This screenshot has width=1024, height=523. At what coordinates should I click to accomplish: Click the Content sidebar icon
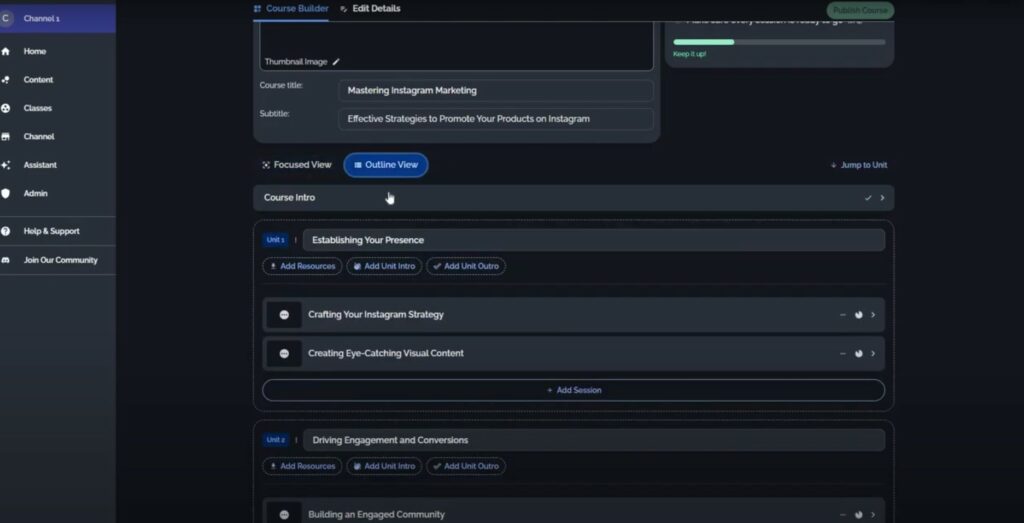[5, 80]
